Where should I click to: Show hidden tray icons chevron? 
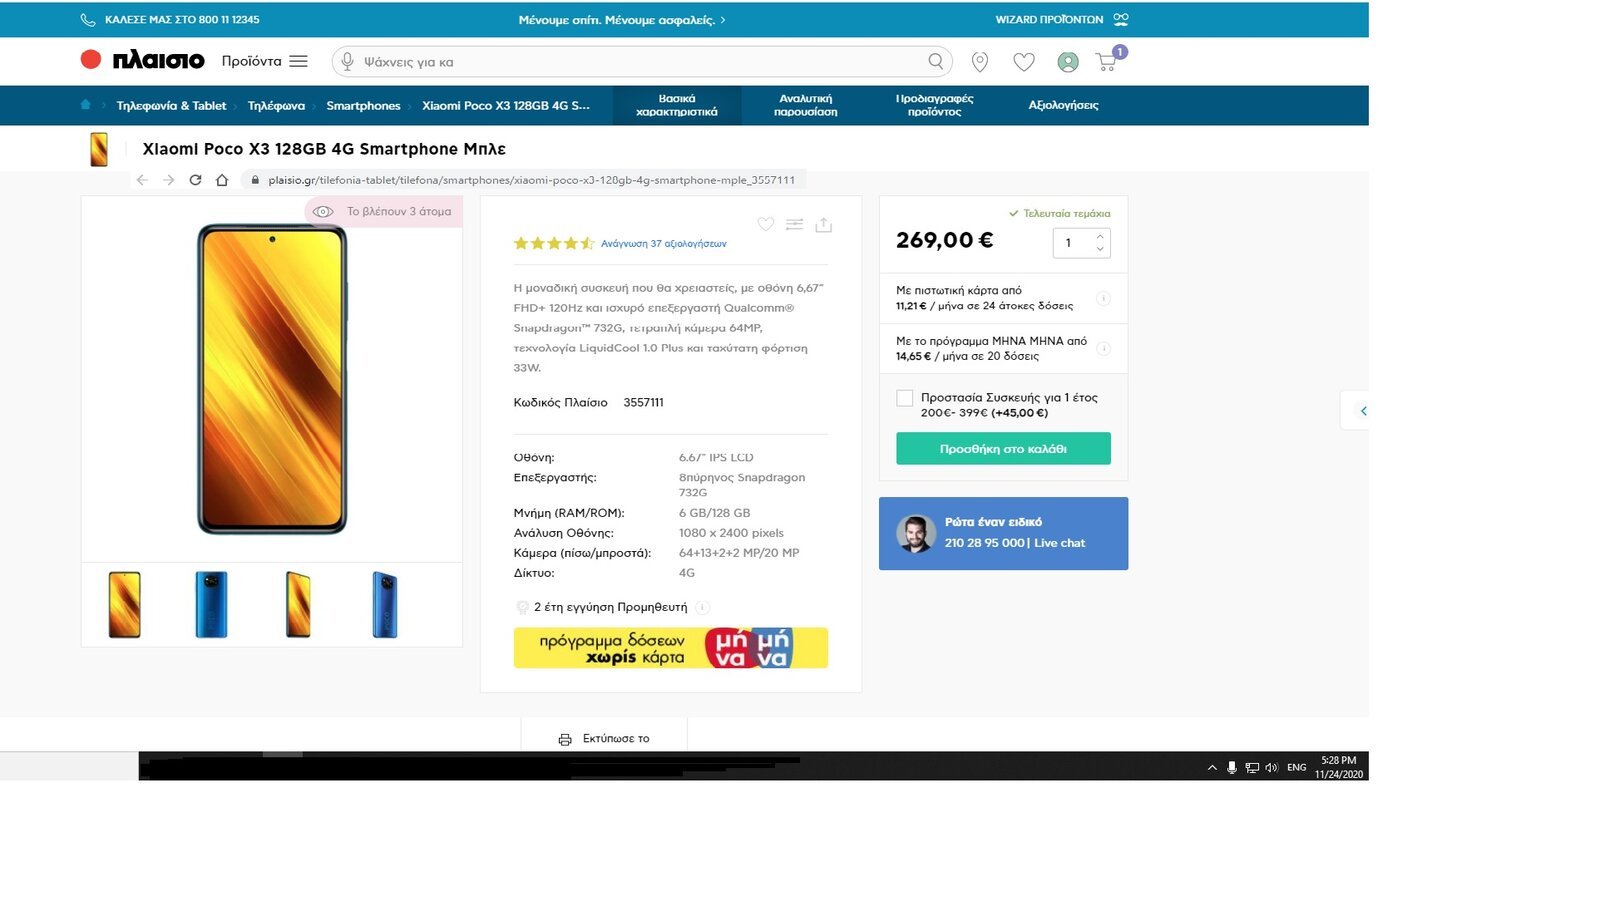[x=1212, y=767]
